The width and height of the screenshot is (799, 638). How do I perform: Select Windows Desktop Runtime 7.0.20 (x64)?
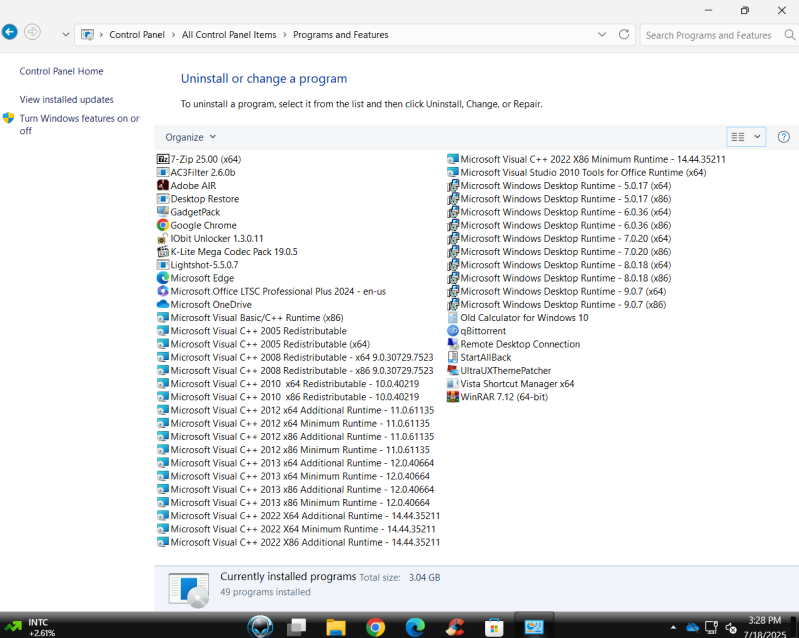click(559, 238)
